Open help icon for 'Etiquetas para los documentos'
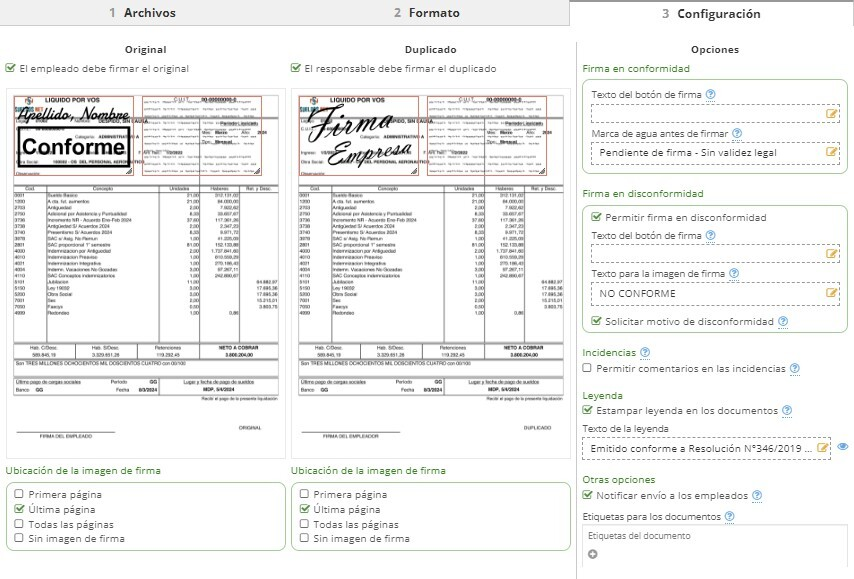The height and width of the screenshot is (579, 854). [730, 516]
